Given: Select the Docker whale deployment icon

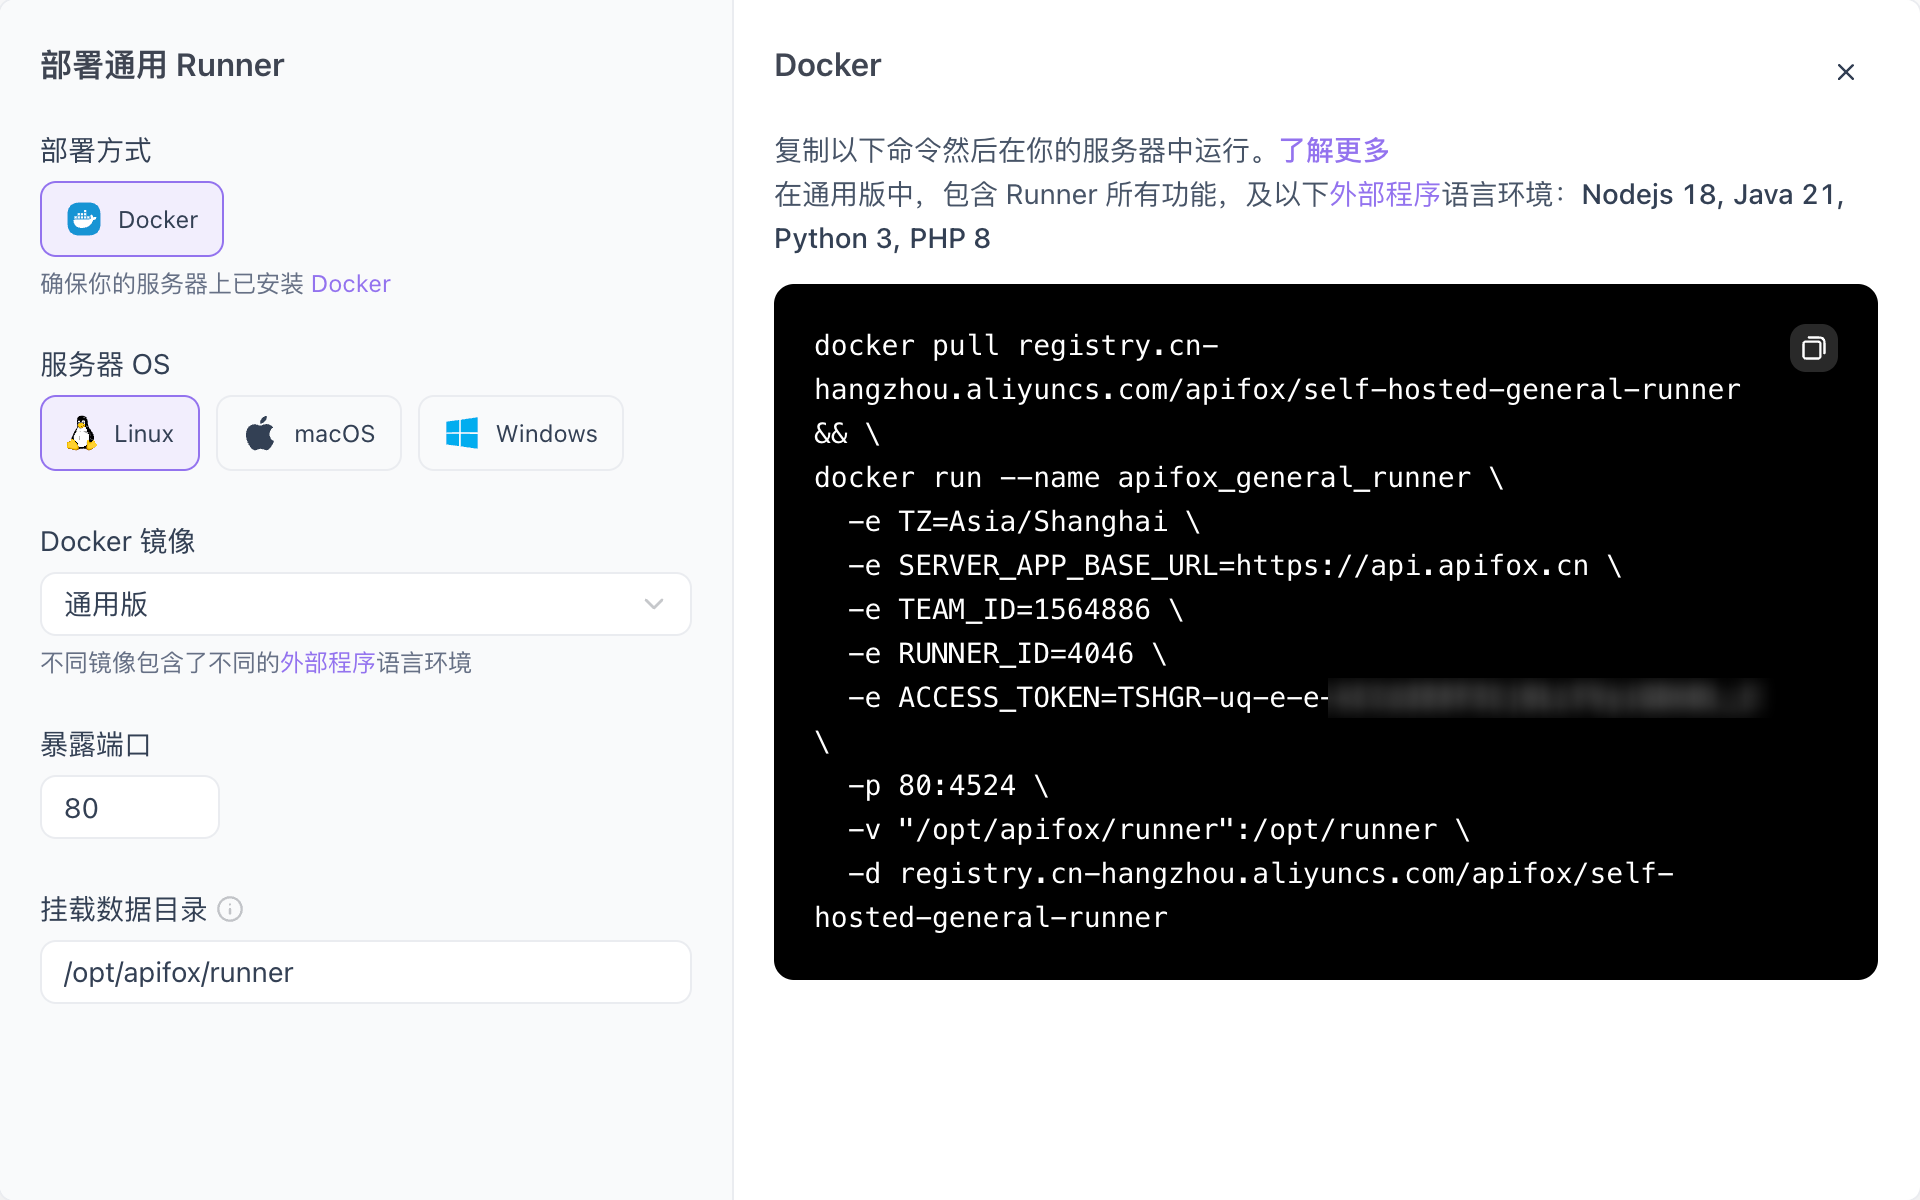Looking at the screenshot, I should point(85,218).
